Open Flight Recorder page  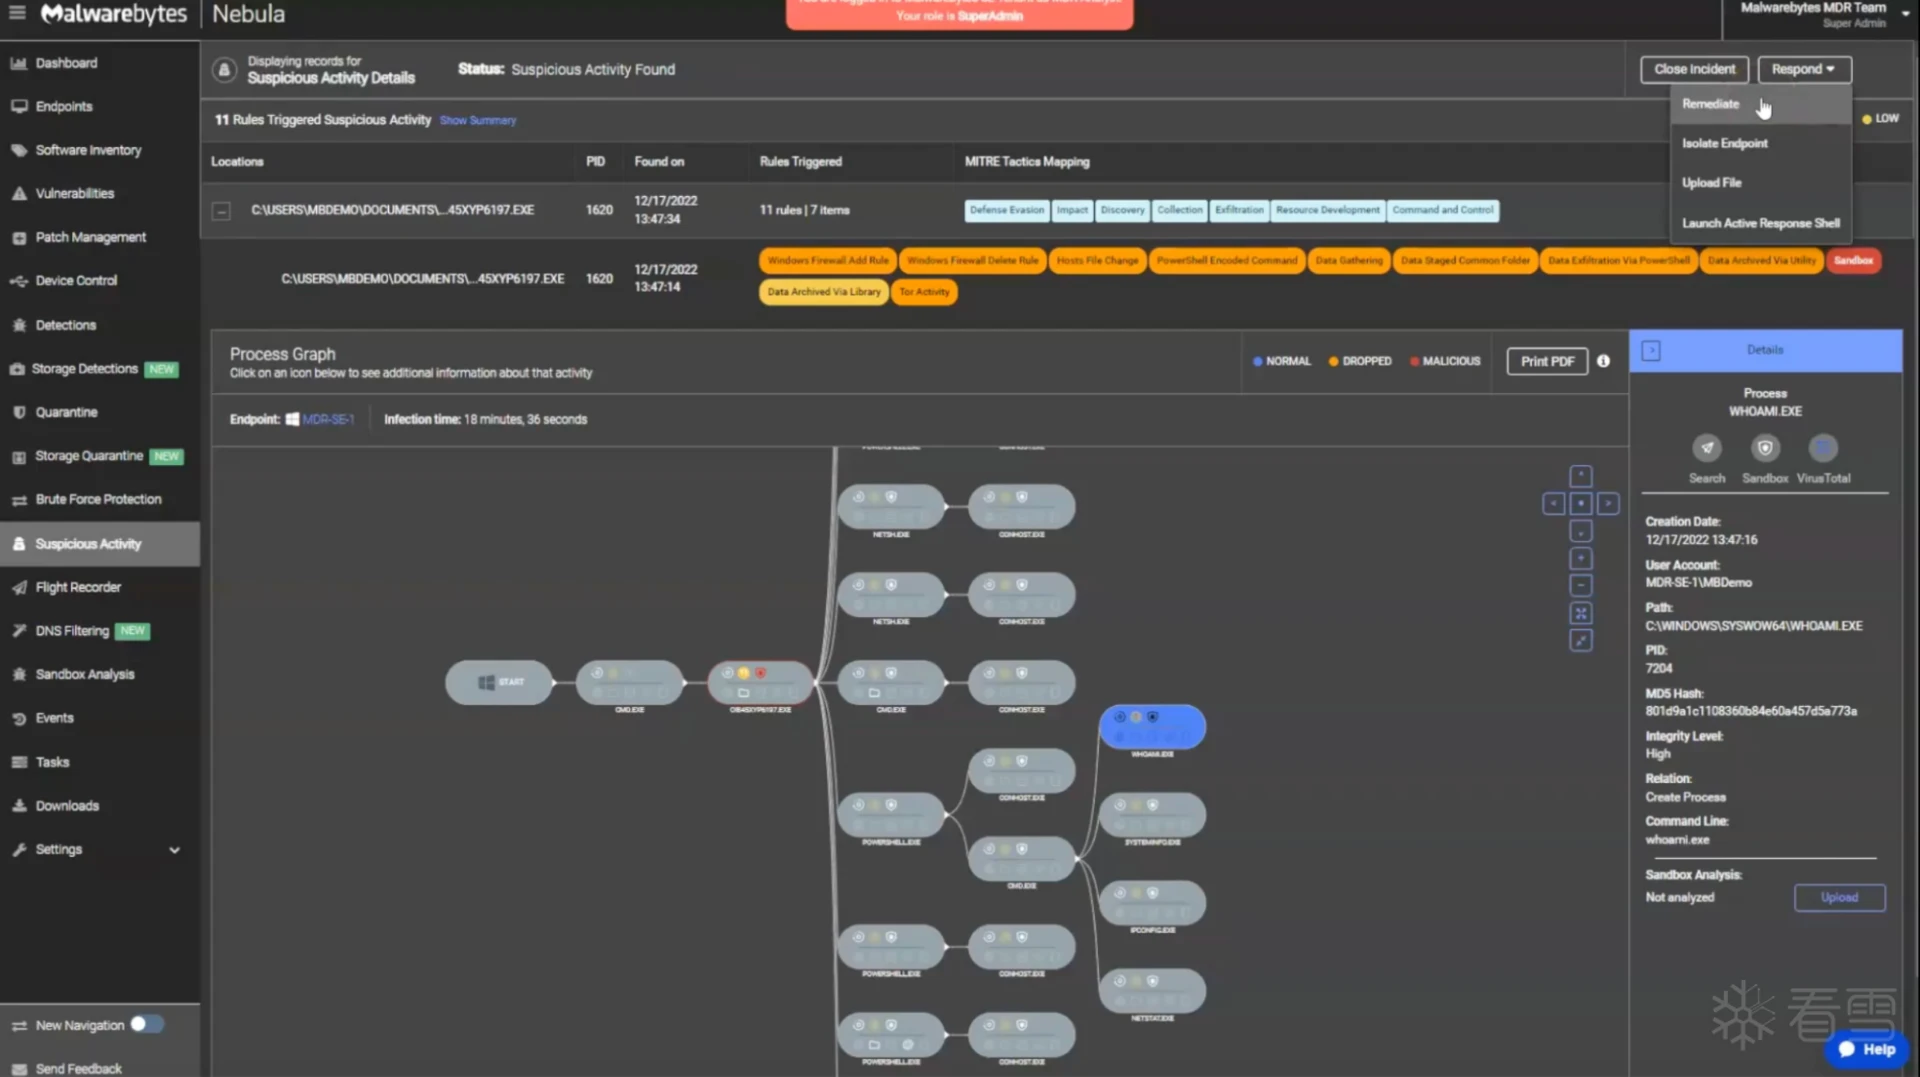(x=78, y=587)
